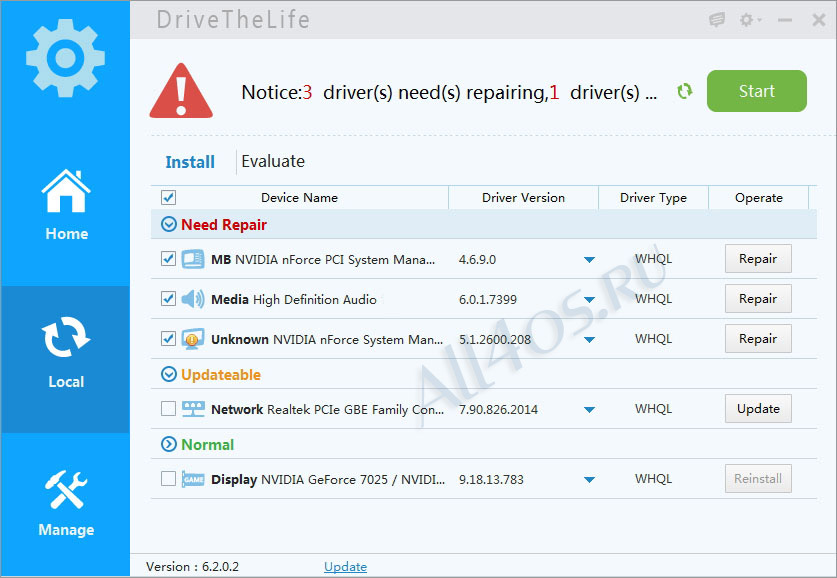The width and height of the screenshot is (837, 578).
Task: Click the WHQL type in the Media row
Action: tap(653, 298)
